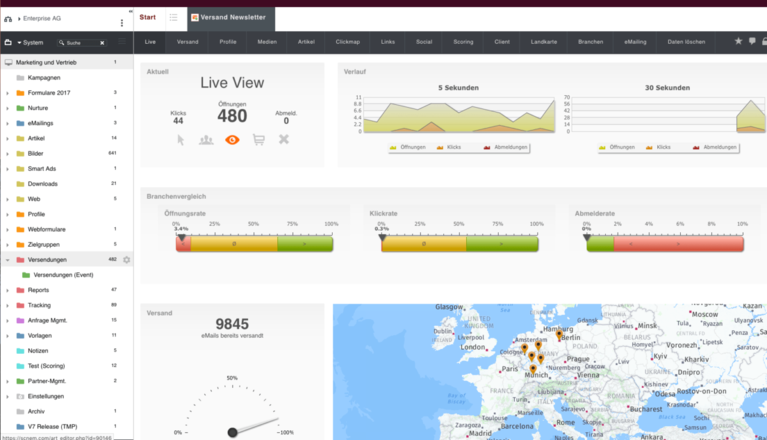This screenshot has height=440, width=767.
Task: Select the people group icon in Live View
Action: pyautogui.click(x=206, y=140)
